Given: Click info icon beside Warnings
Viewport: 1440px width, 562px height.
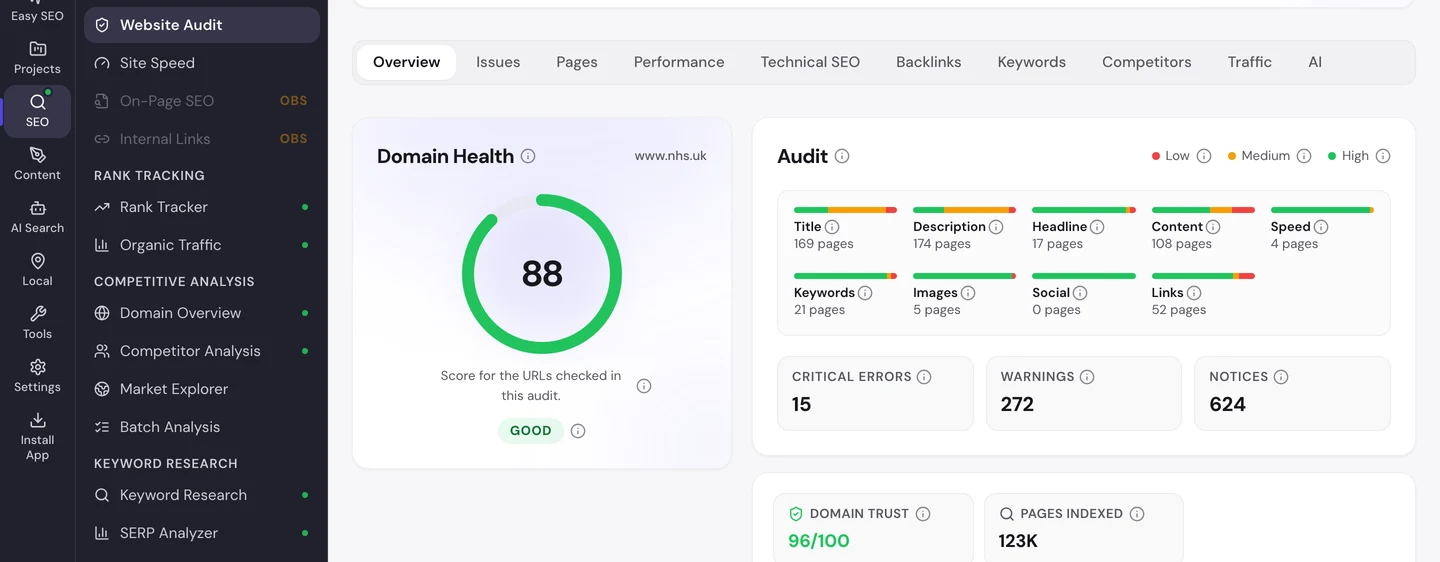Looking at the screenshot, I should point(1087,377).
